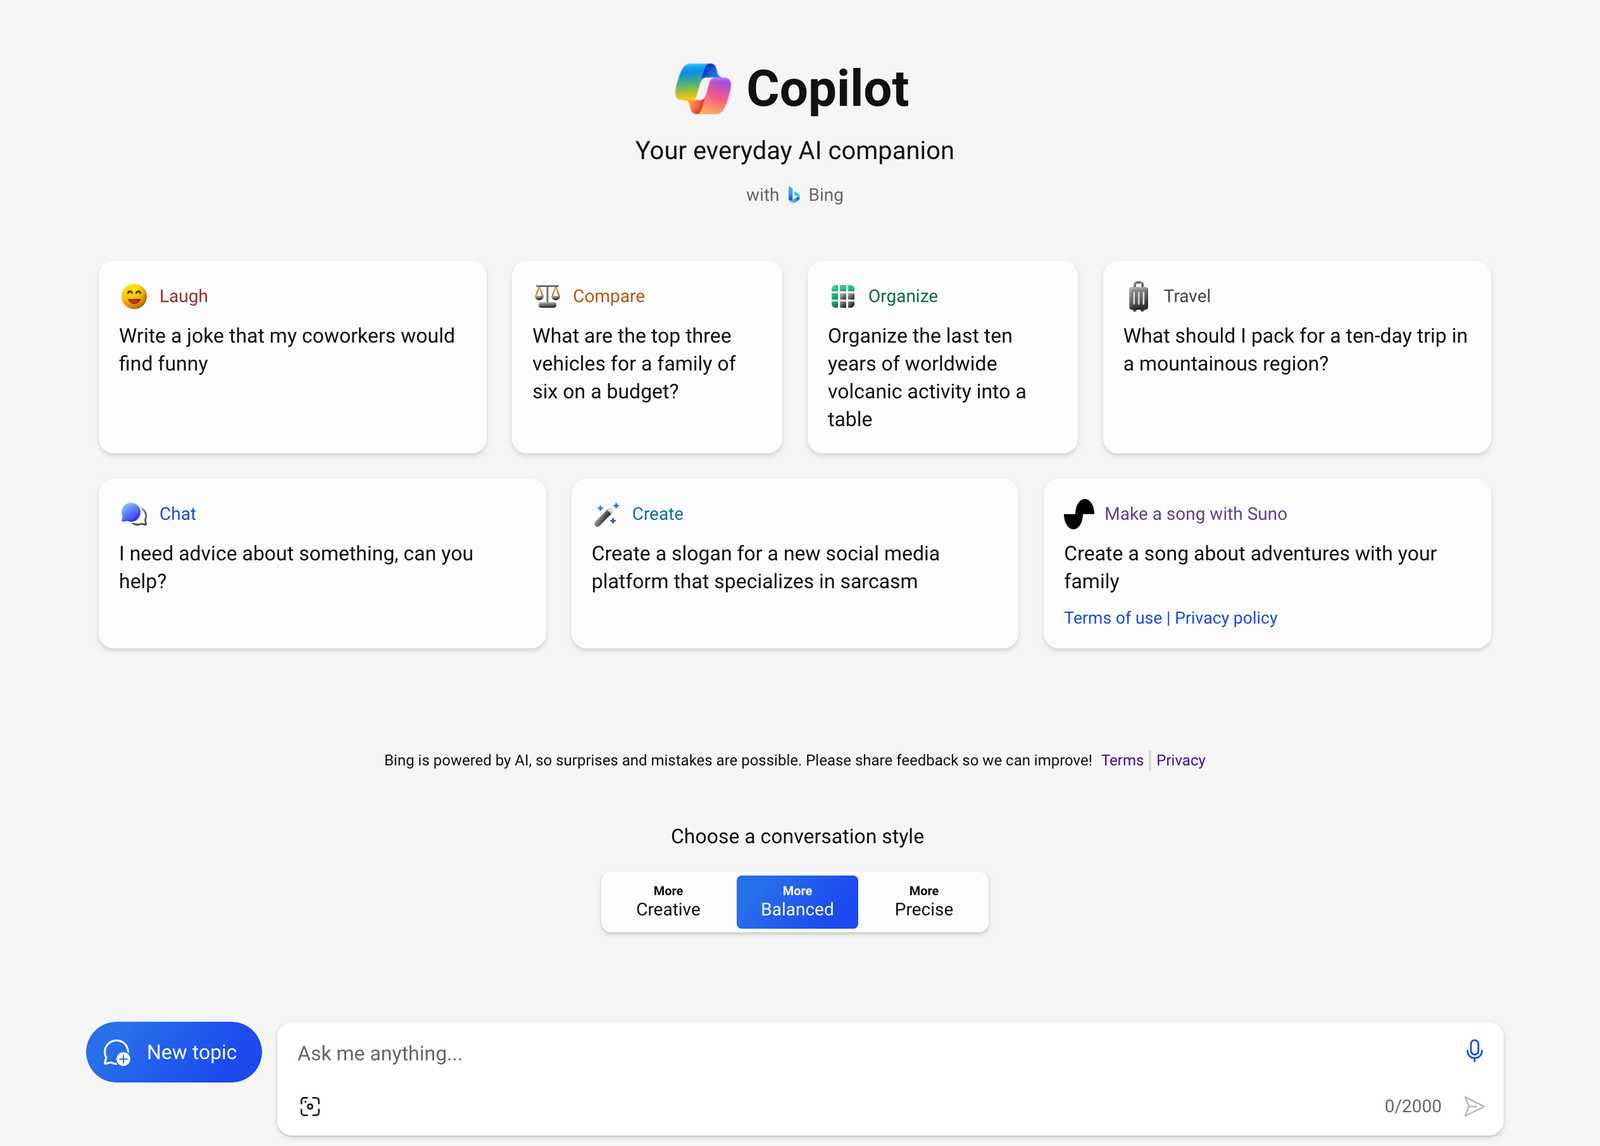Click the Compare scales icon
Screen dimensions: 1600x1146
tap(547, 296)
